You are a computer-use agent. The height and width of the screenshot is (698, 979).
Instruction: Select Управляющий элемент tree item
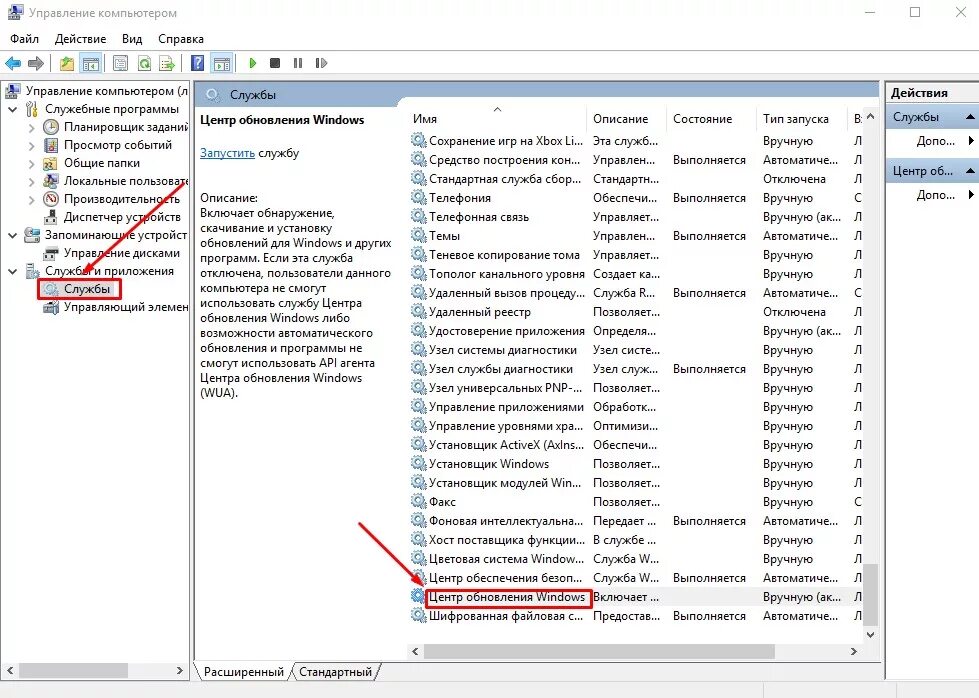pos(125,307)
